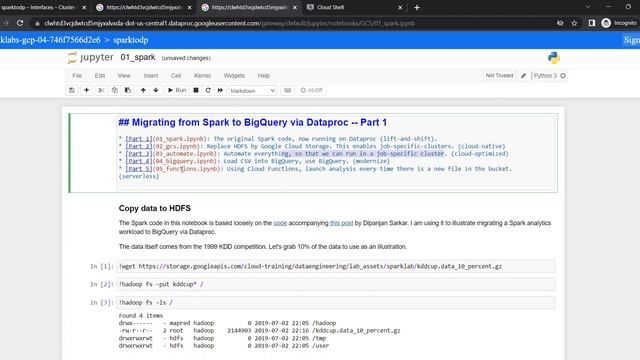Click the third-party cookies blocked eye icon
This screenshot has height=360, width=640.
coord(560,23)
